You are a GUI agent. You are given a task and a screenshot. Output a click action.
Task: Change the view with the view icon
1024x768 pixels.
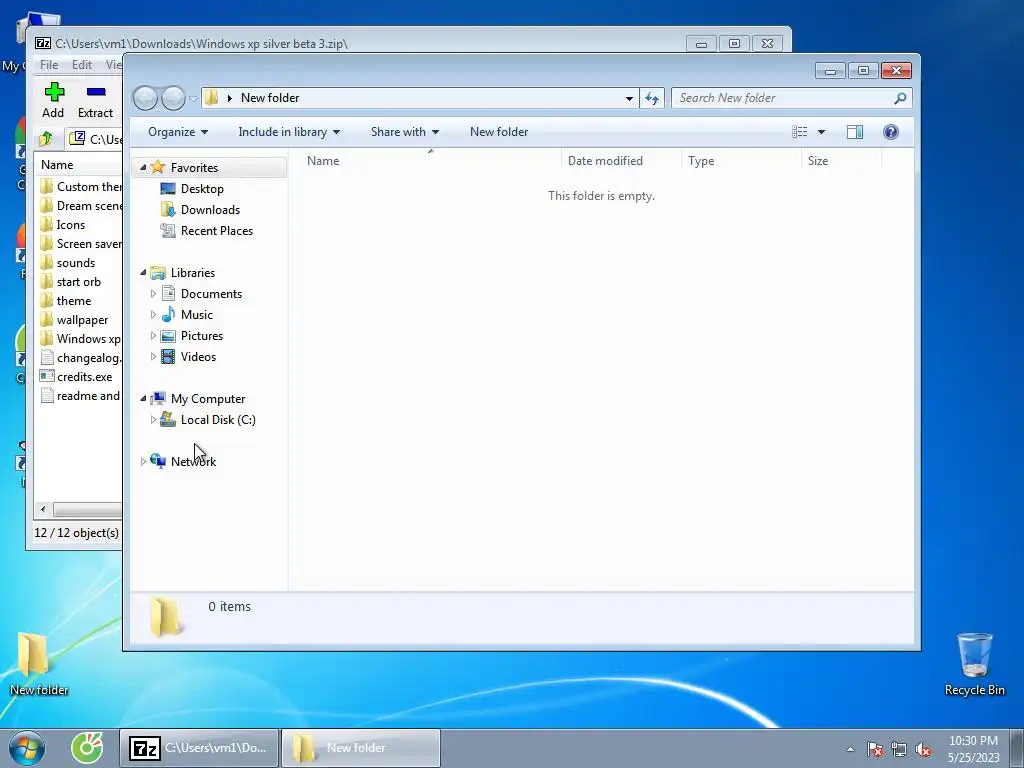(x=799, y=132)
